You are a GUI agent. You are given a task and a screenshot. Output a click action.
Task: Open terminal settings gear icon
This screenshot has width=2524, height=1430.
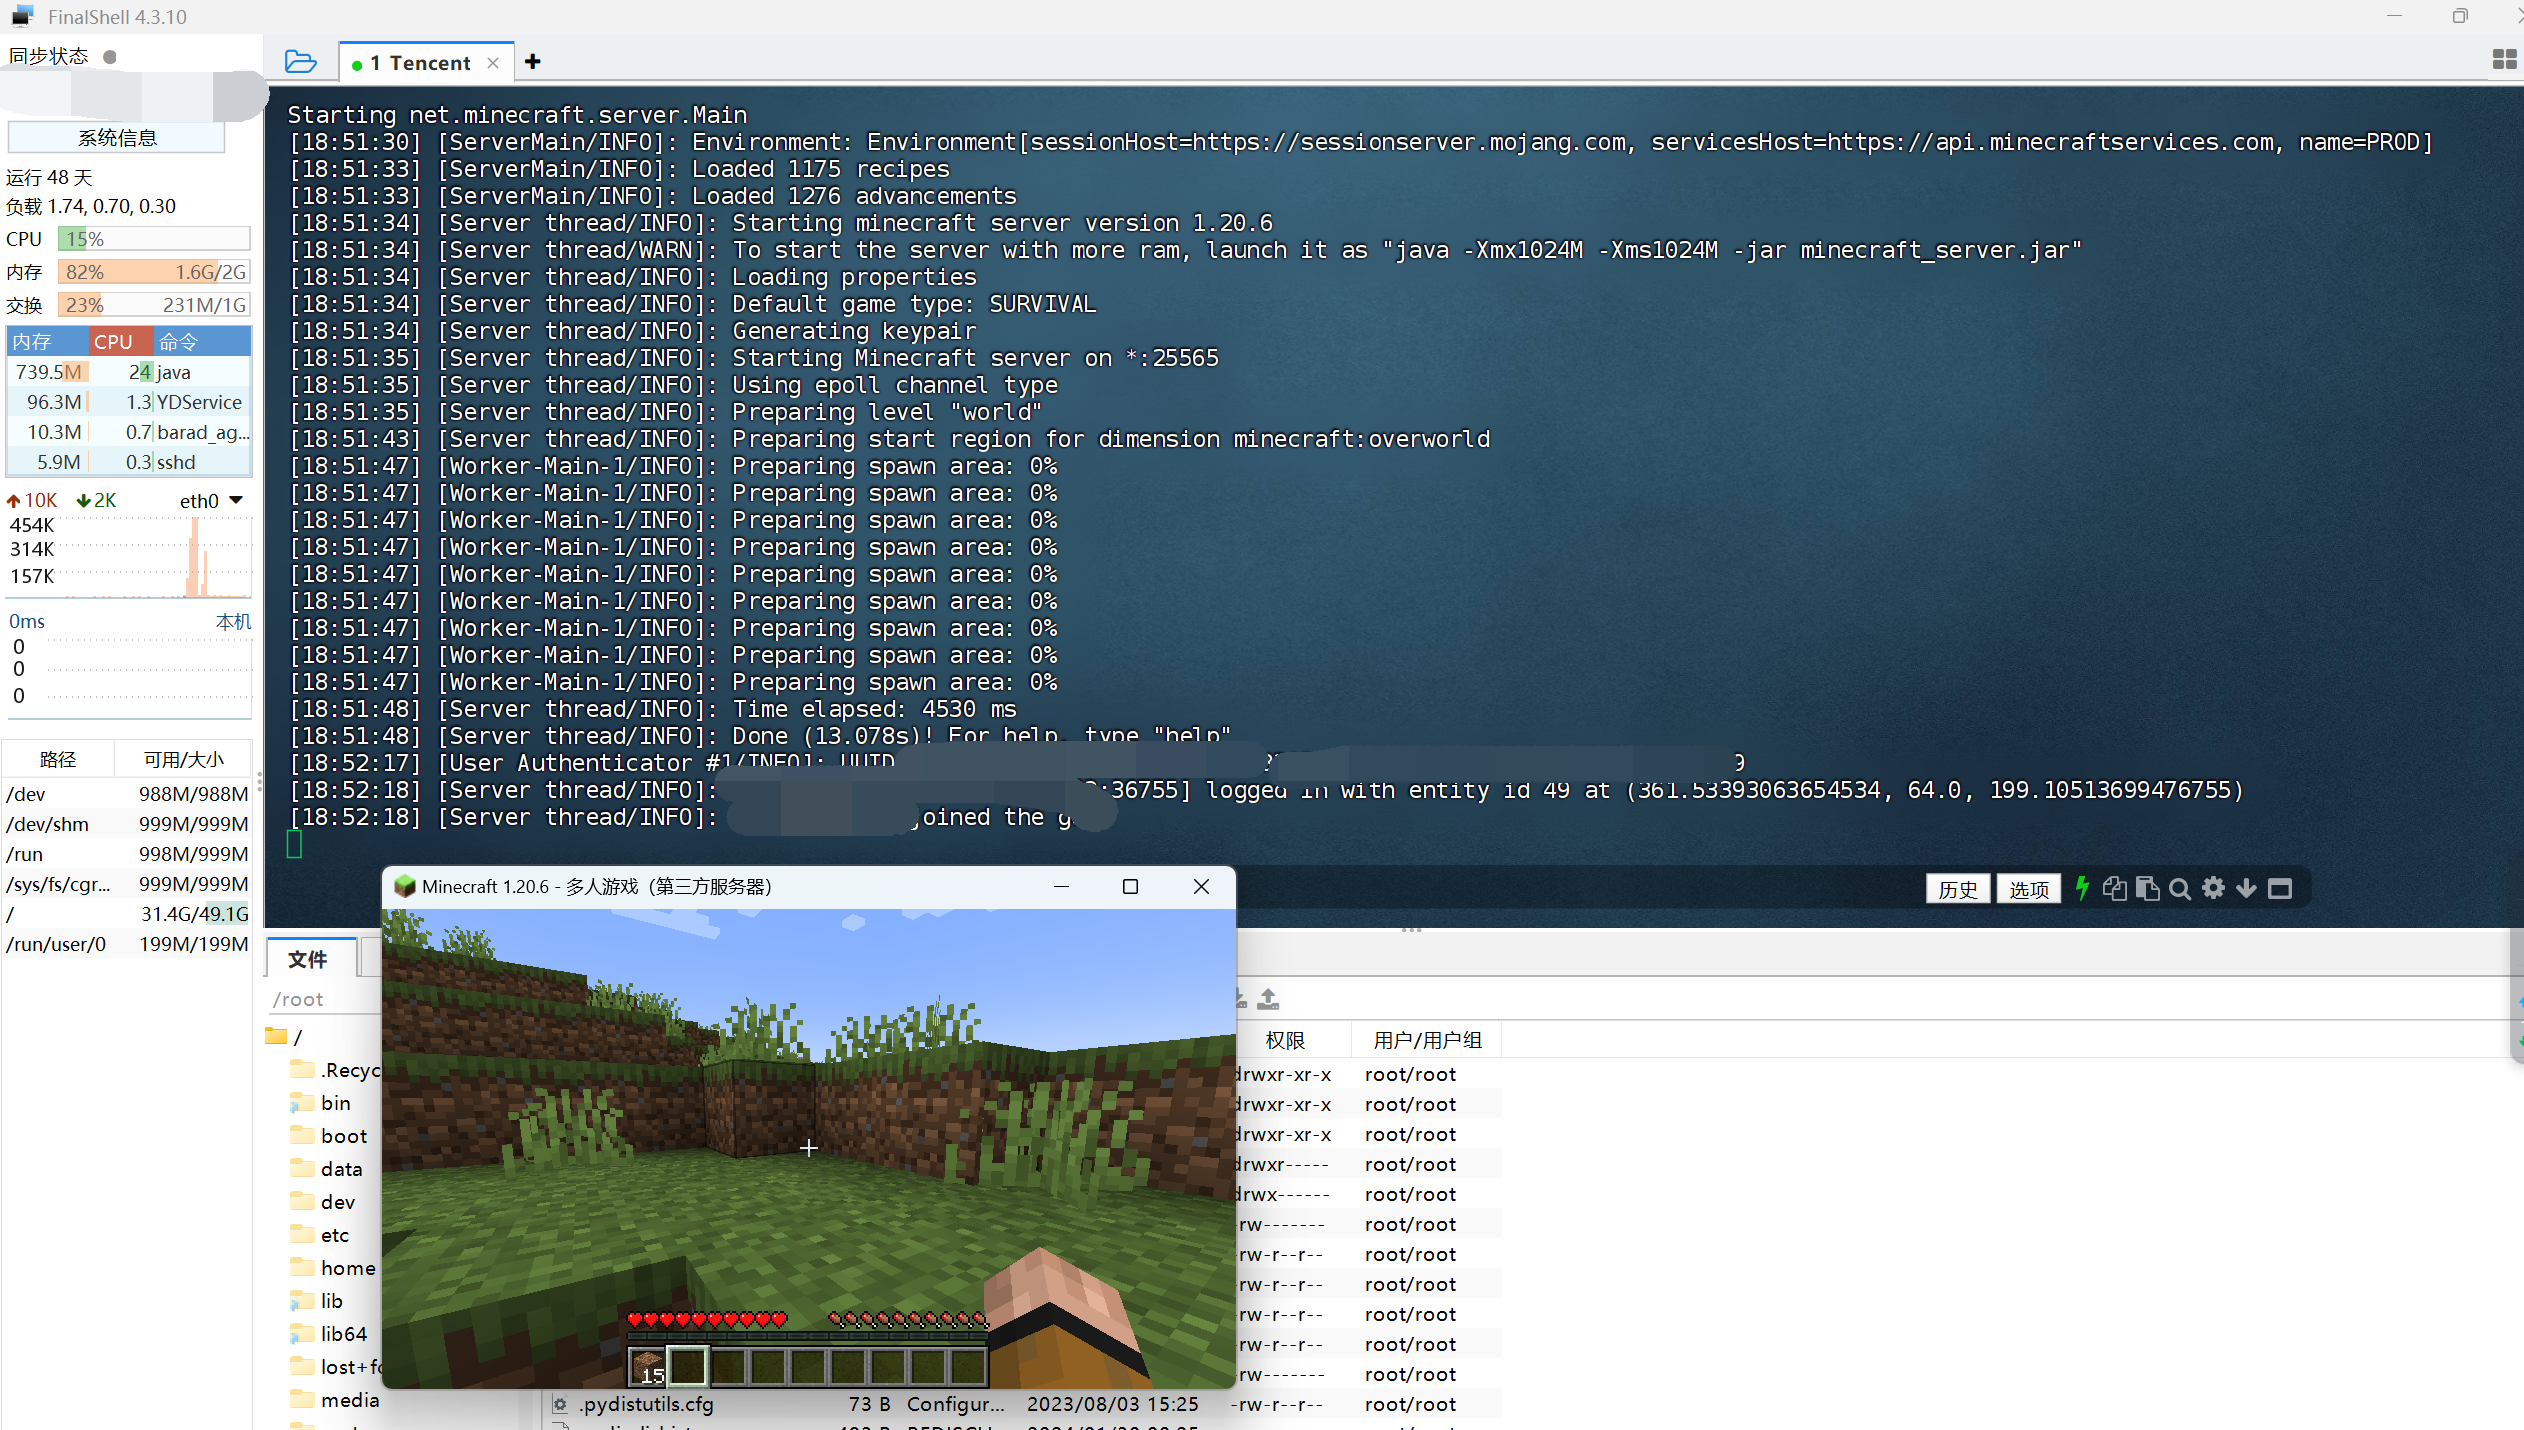pyautogui.click(x=2213, y=888)
